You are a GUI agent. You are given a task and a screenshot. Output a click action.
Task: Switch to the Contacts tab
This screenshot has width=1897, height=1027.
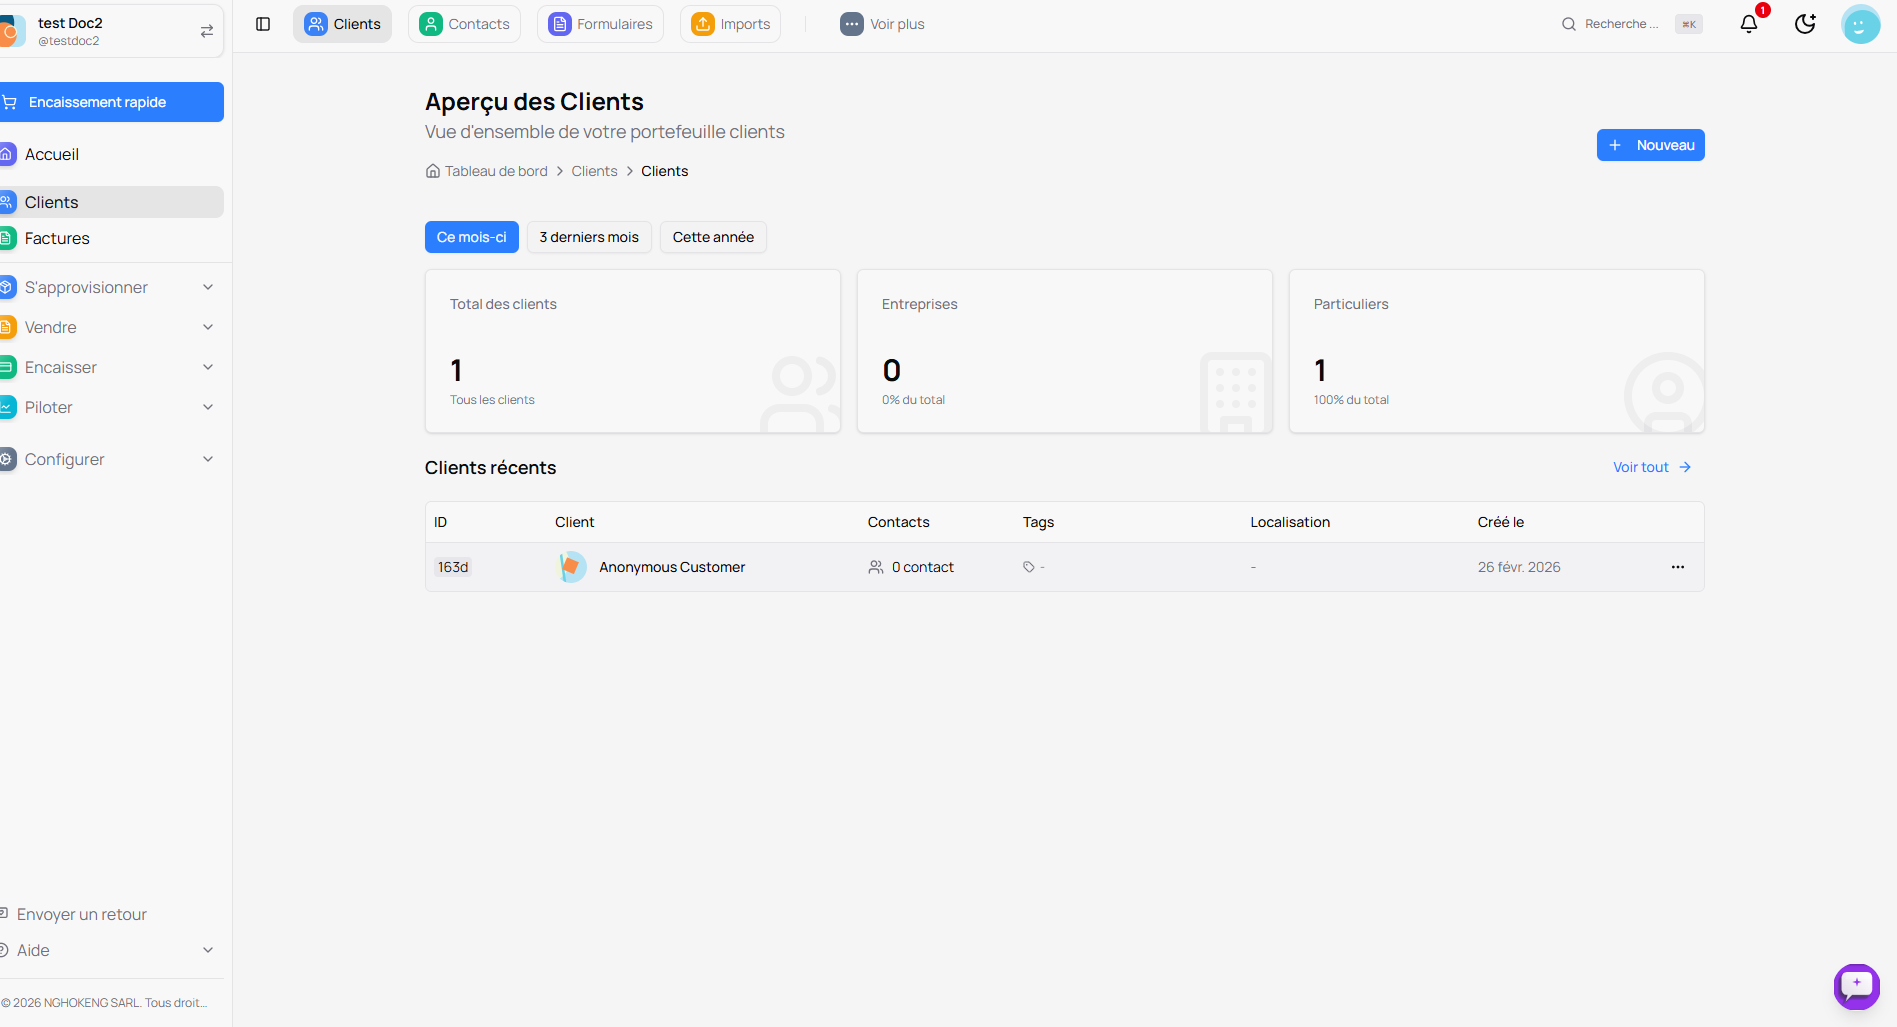point(464,24)
